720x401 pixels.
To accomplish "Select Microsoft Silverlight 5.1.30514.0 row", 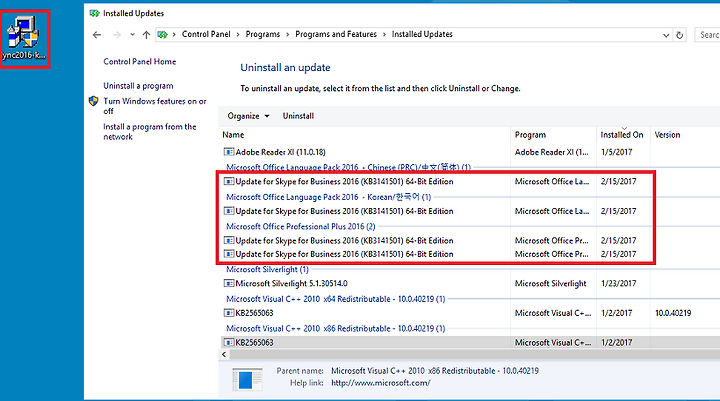I will (468, 284).
